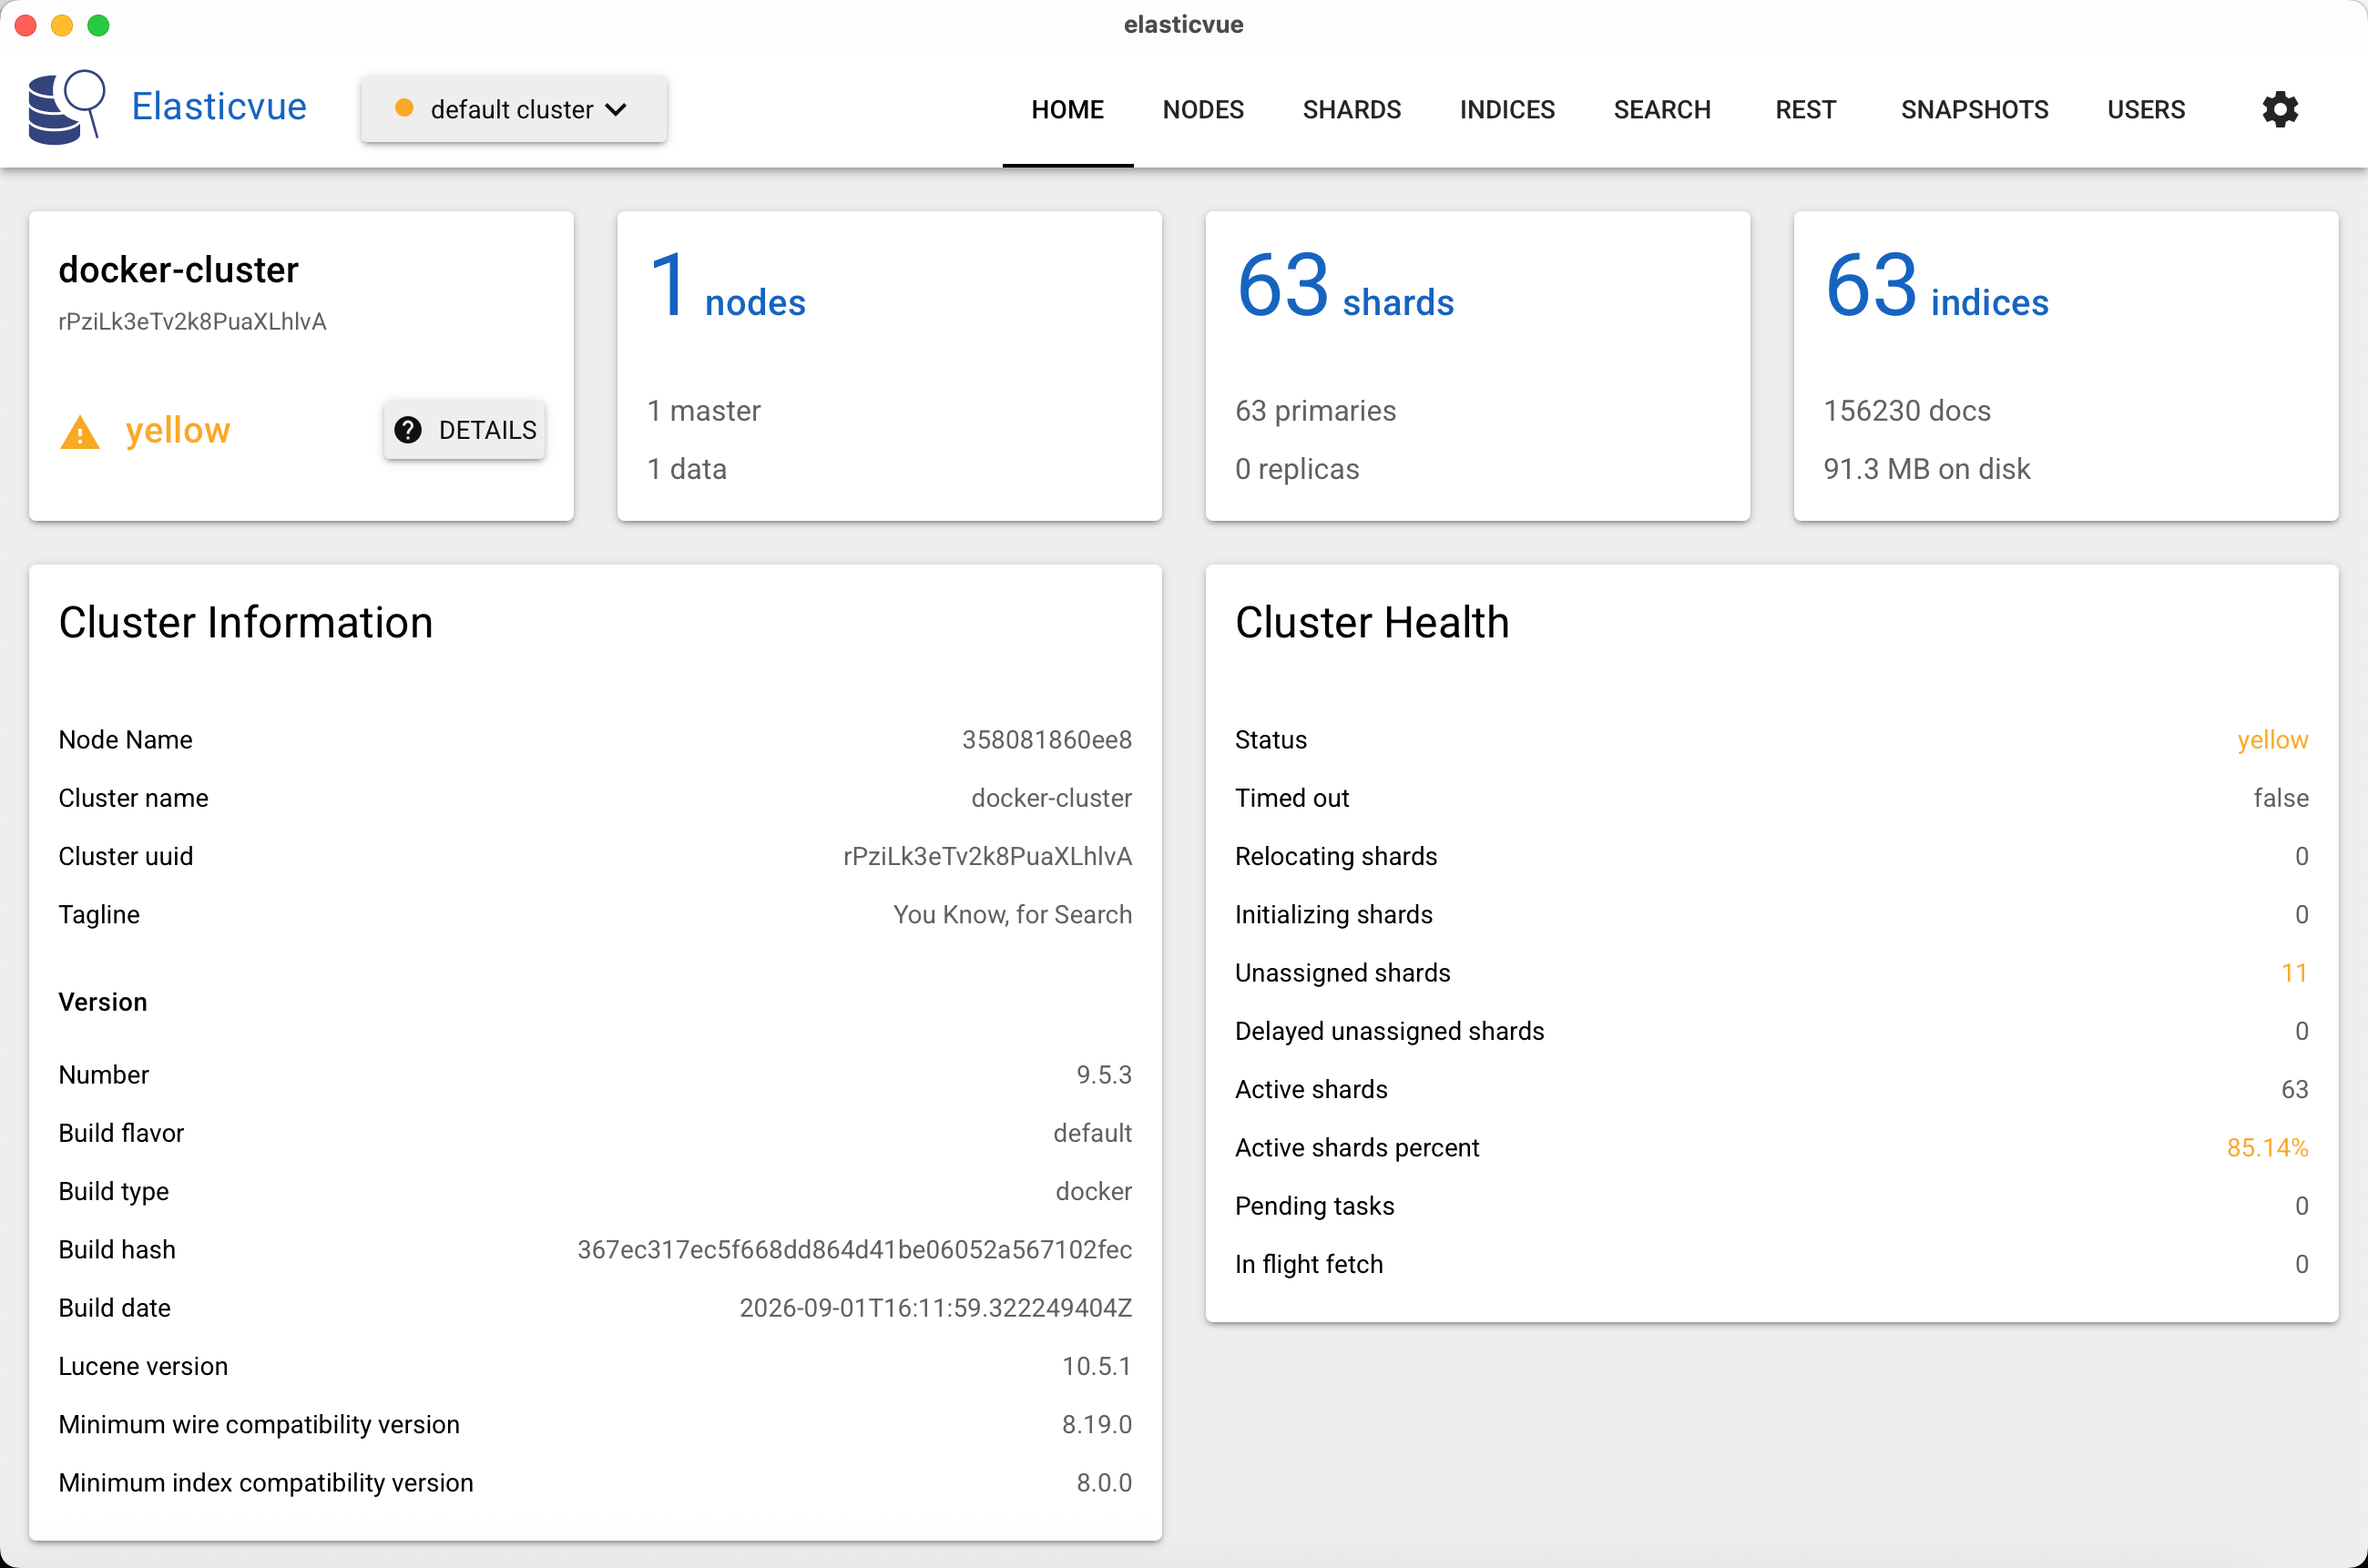The height and width of the screenshot is (1568, 2368).
Task: Open the Users tab
Action: [2146, 109]
